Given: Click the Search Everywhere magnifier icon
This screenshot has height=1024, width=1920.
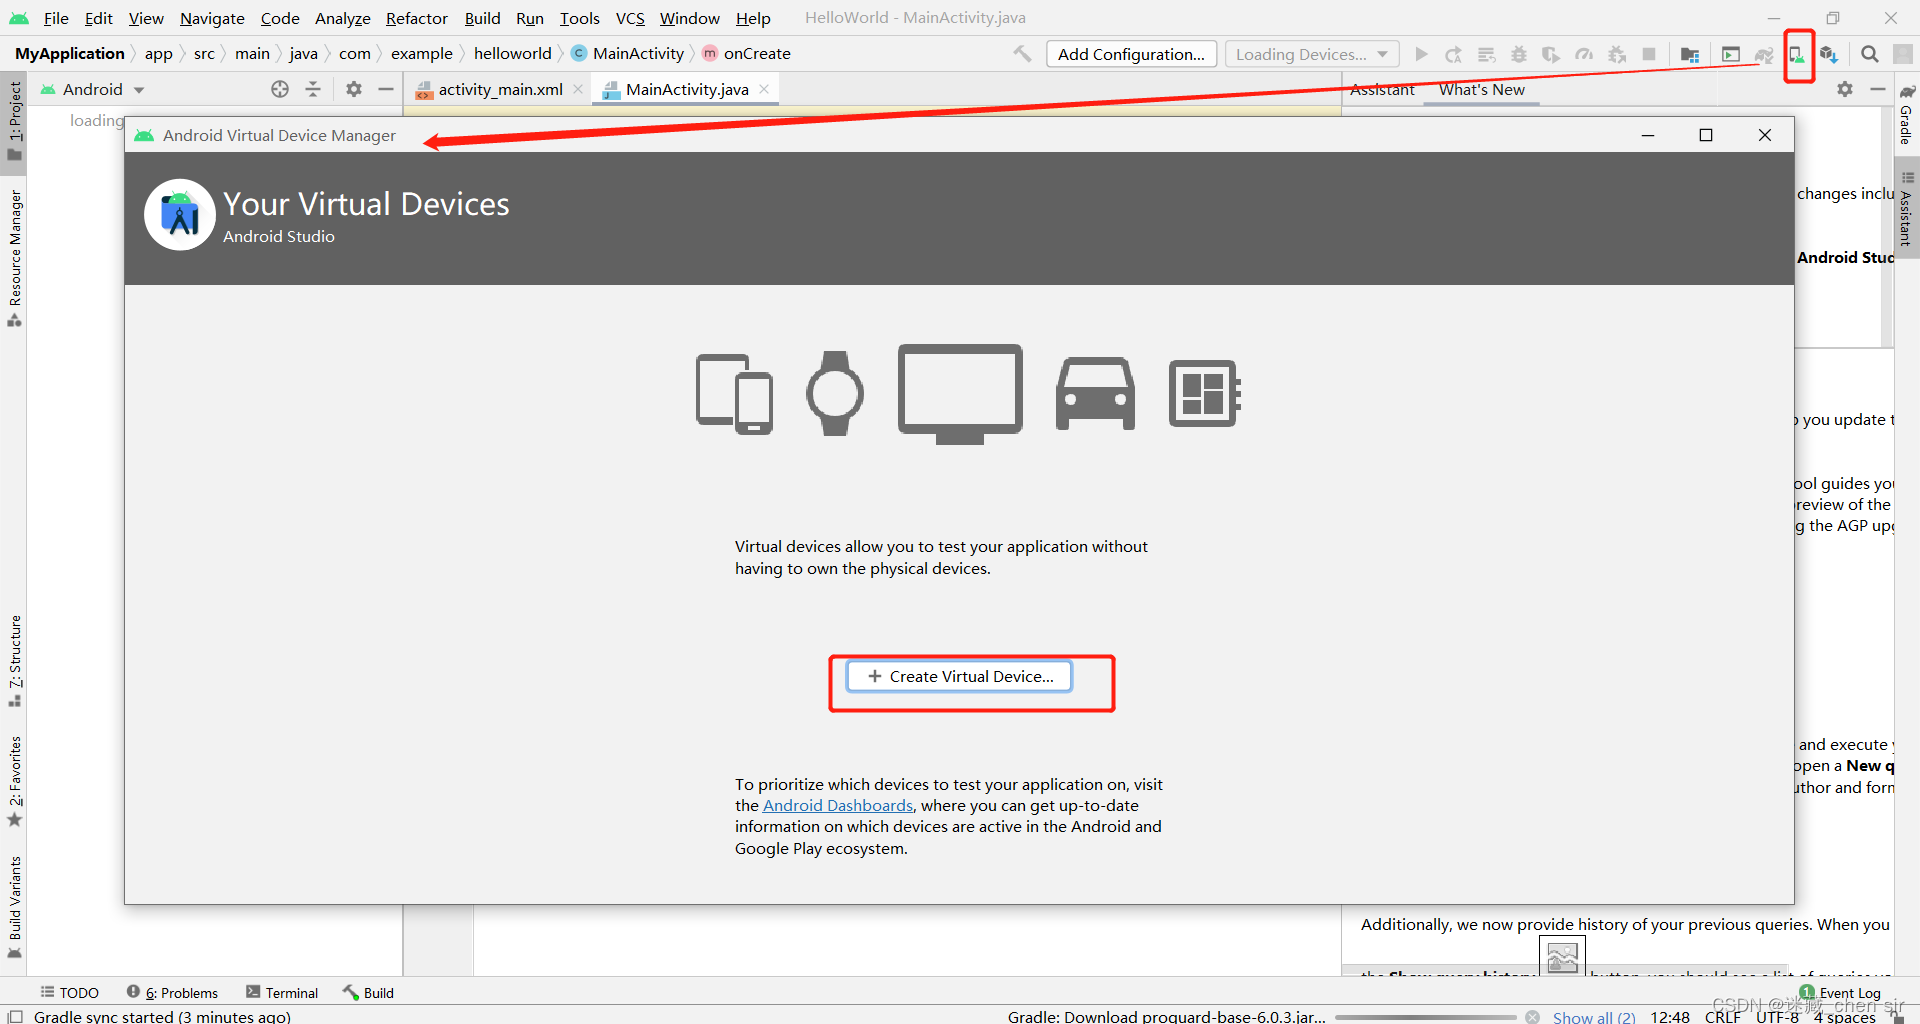Looking at the screenshot, I should [x=1869, y=54].
